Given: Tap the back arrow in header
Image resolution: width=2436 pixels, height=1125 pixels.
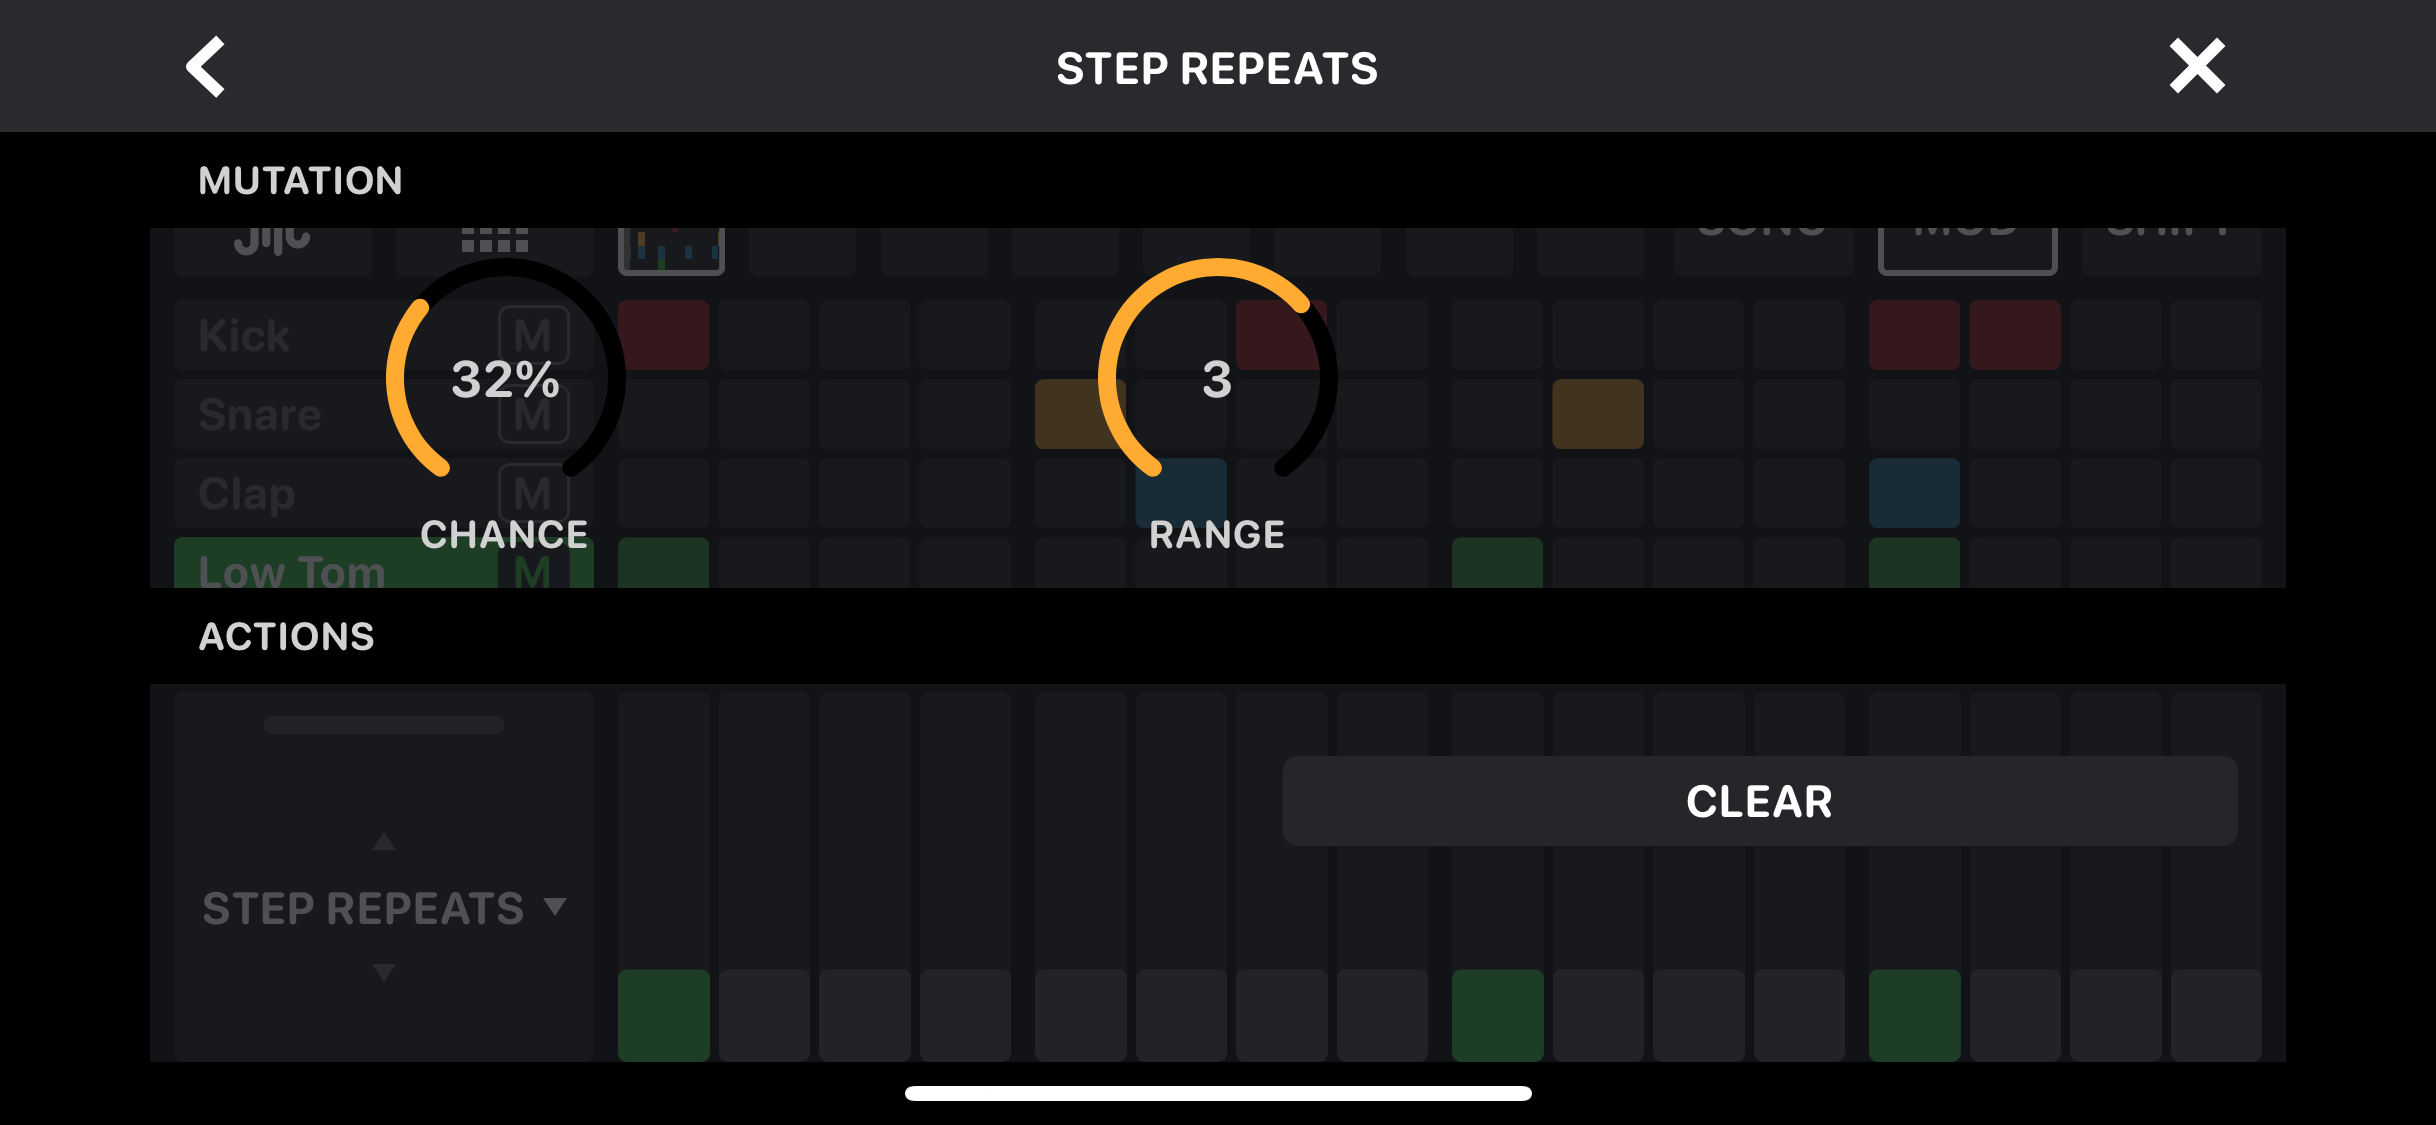Looking at the screenshot, I should click(x=206, y=67).
